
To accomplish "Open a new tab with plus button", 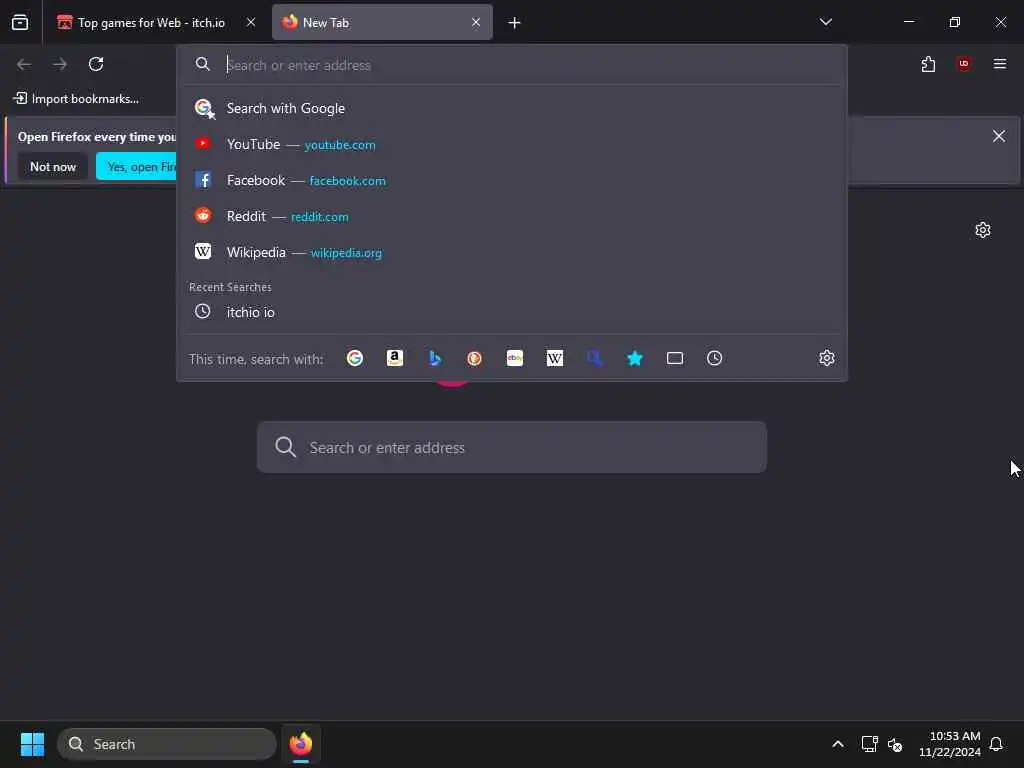I will pos(515,23).
